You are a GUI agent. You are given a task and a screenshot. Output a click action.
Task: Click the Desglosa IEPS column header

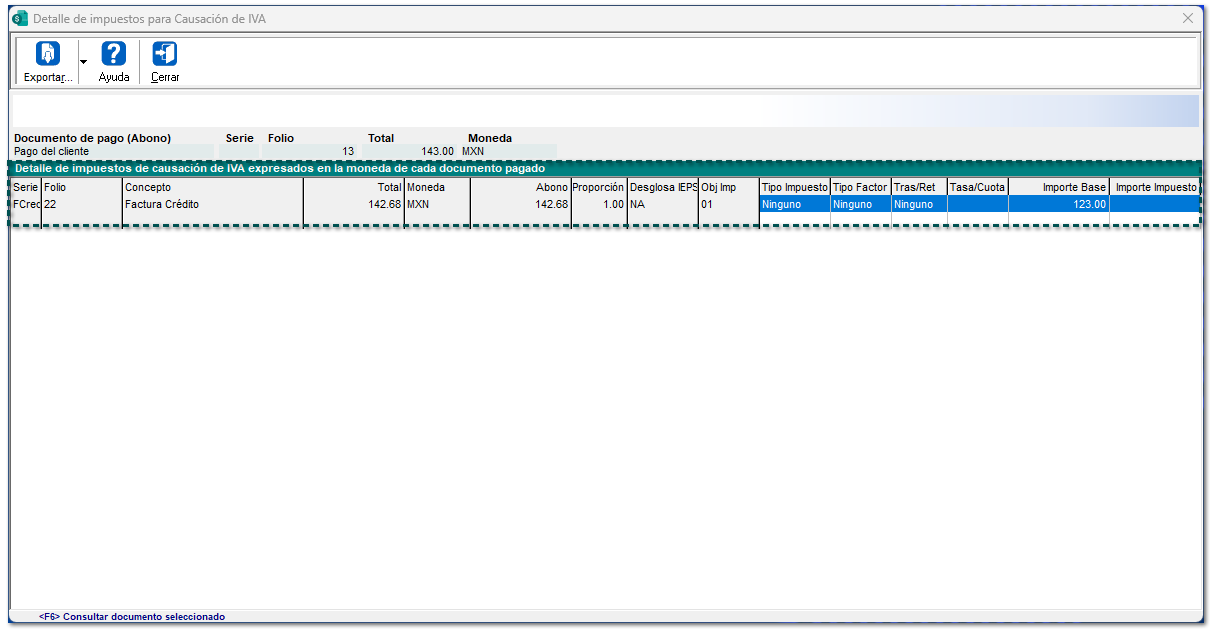(662, 187)
